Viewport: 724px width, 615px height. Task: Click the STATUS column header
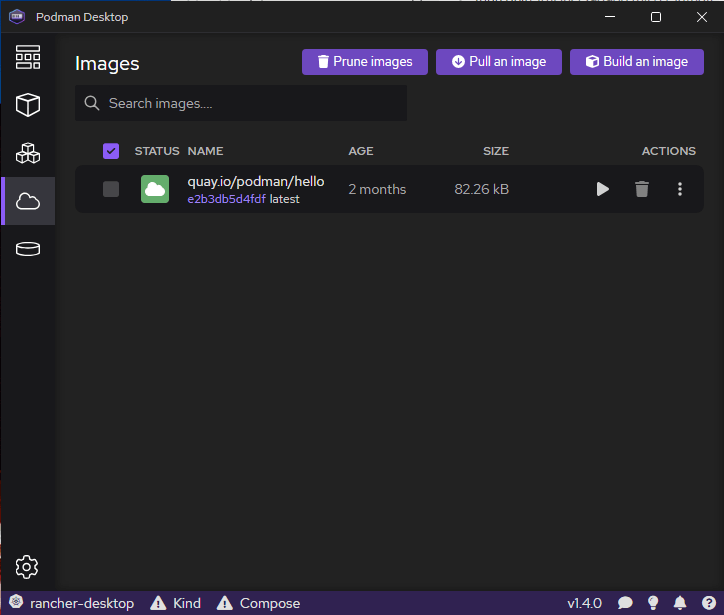point(157,151)
